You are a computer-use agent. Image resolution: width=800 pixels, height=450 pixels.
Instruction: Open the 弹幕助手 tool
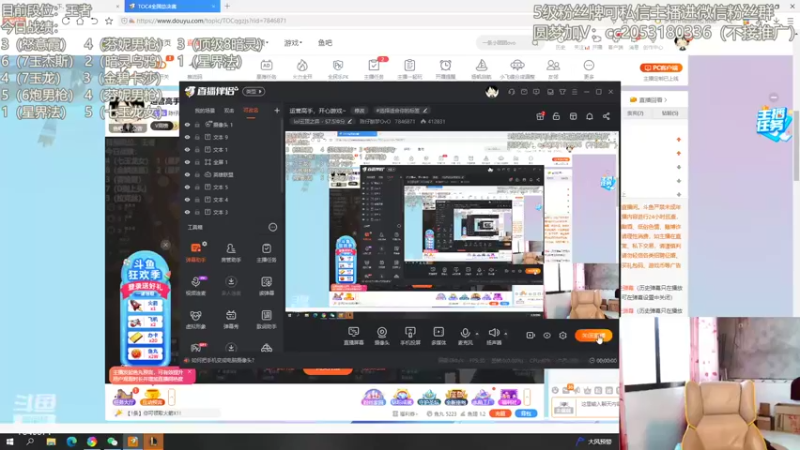(x=195, y=252)
